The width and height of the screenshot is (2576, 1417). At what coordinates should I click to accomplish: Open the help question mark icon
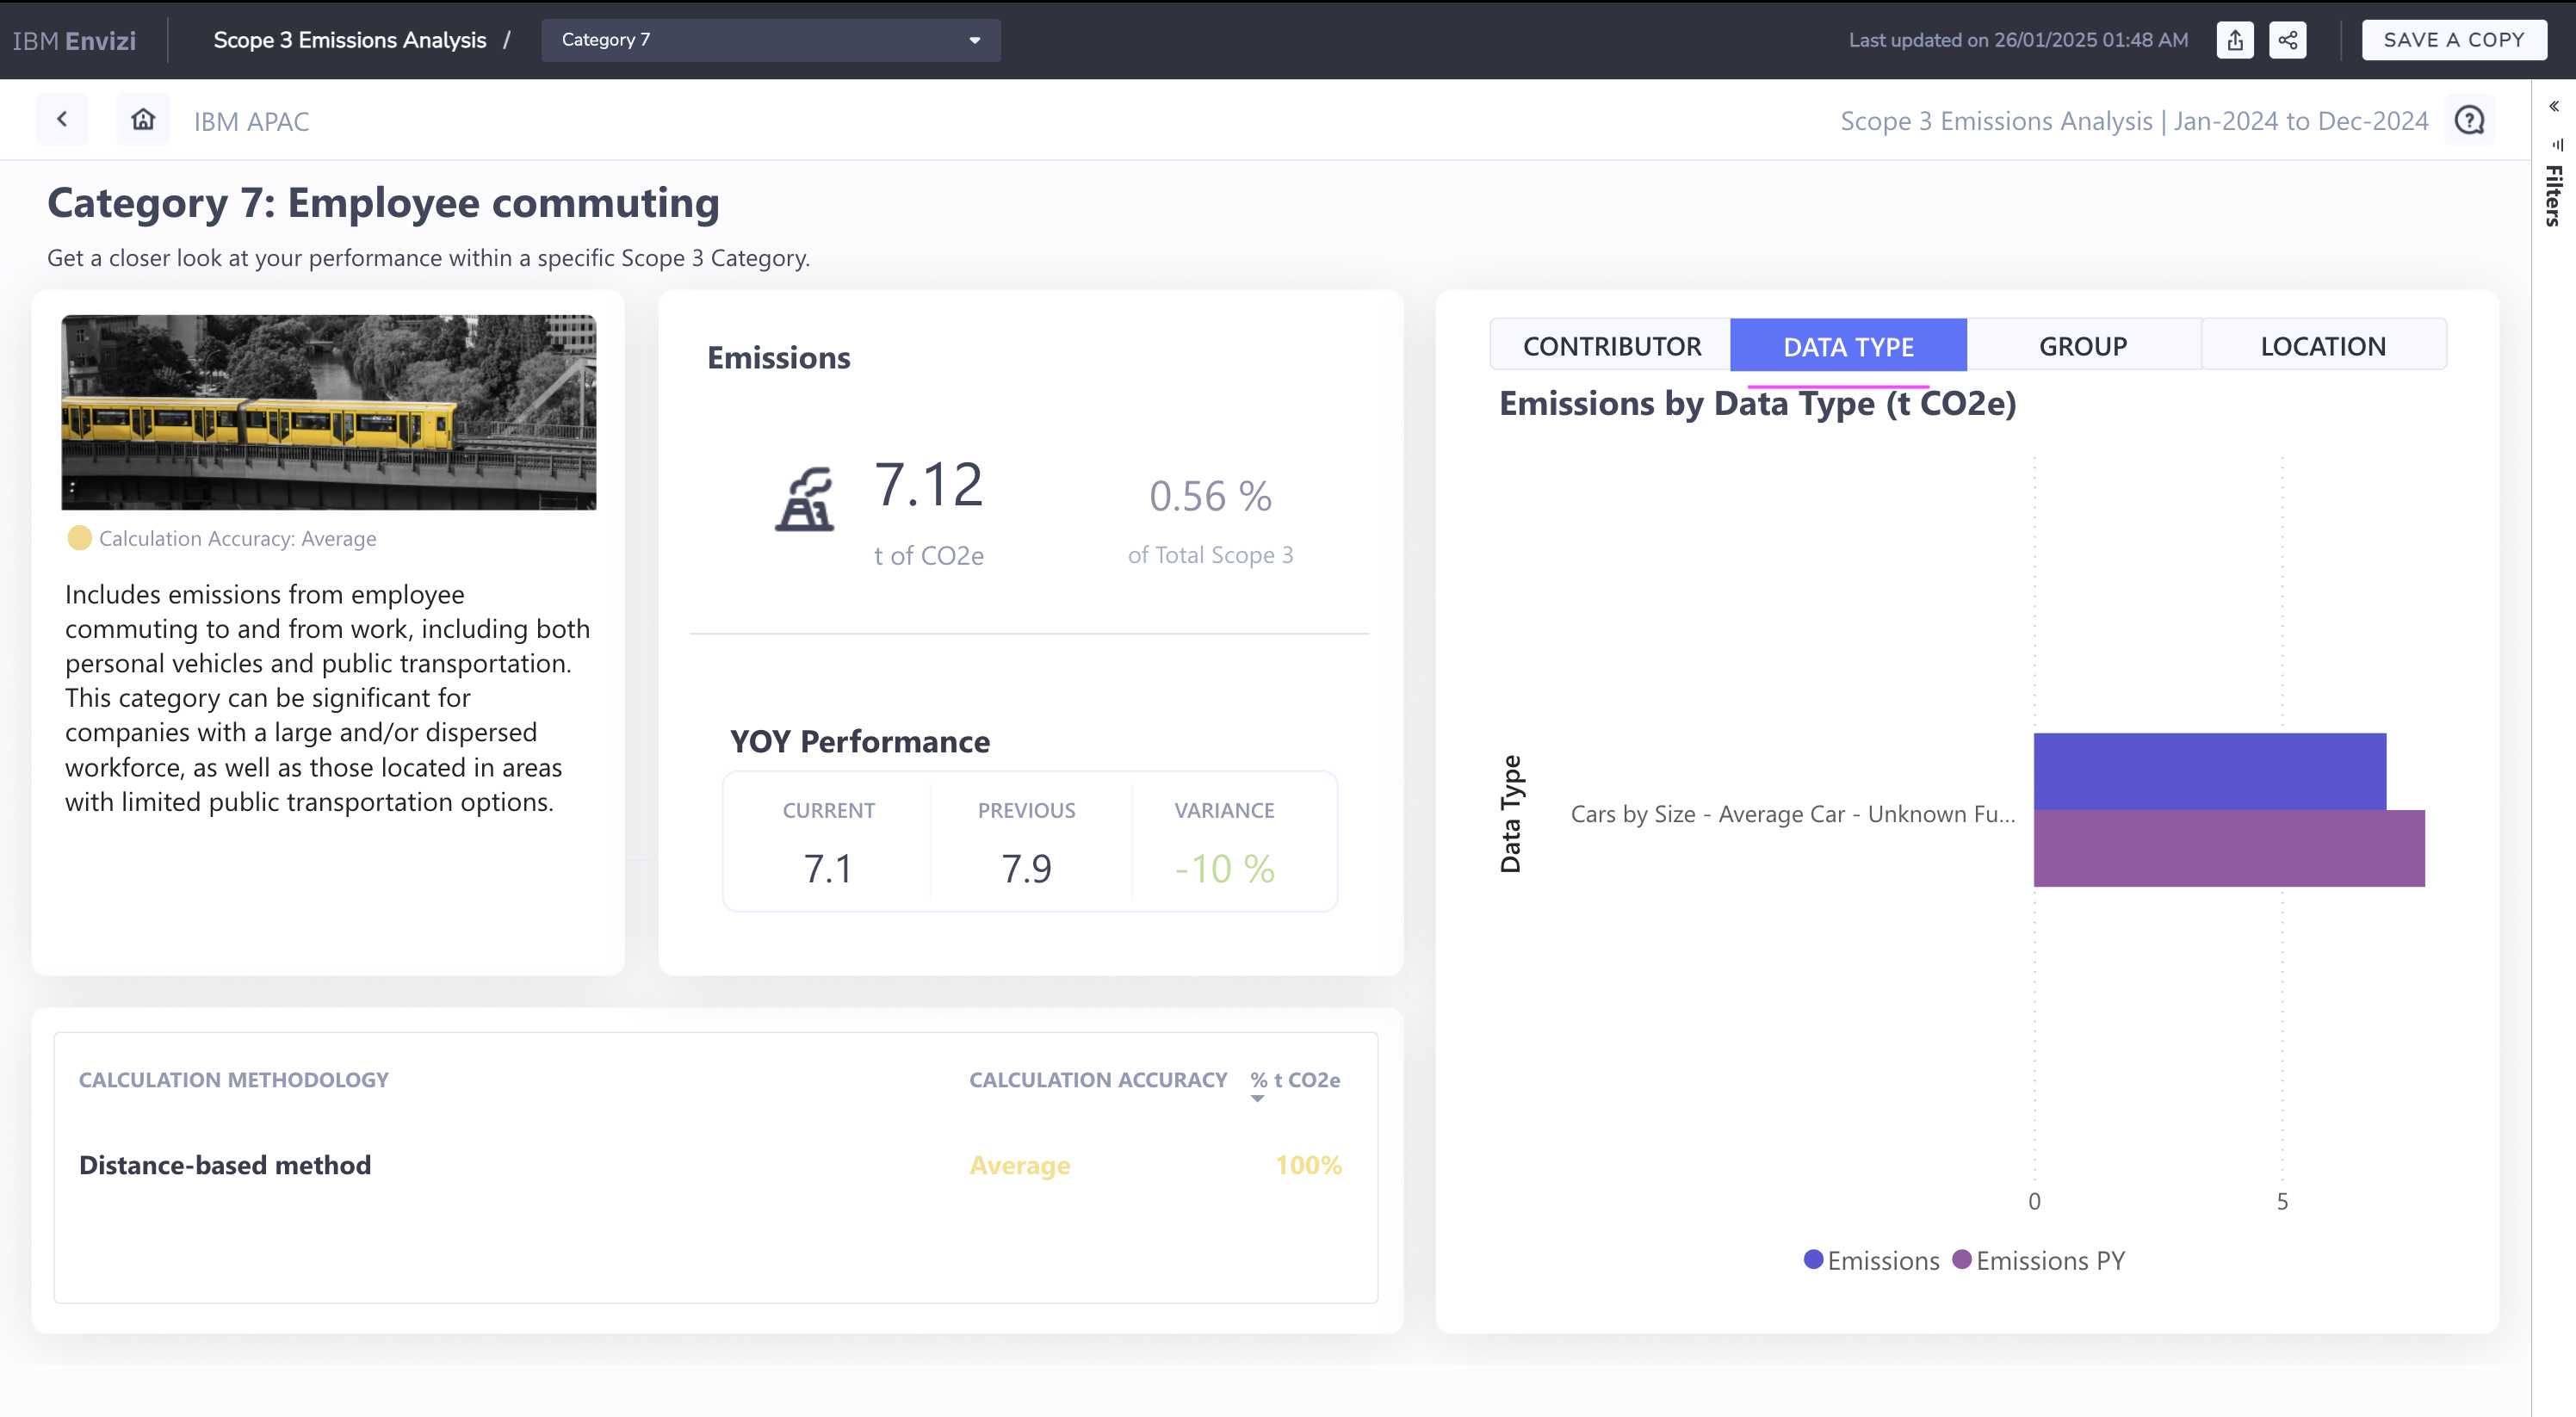(x=2469, y=120)
